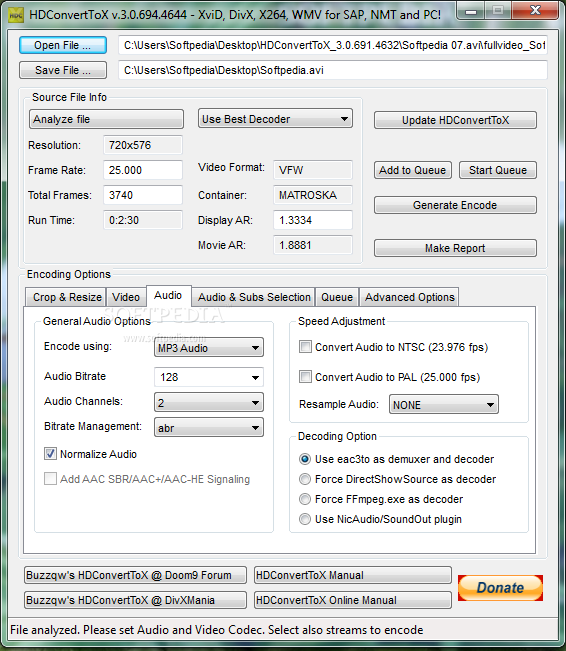The width and height of the screenshot is (566, 651).
Task: Click Update HDConvertToX button
Action: pos(455,120)
